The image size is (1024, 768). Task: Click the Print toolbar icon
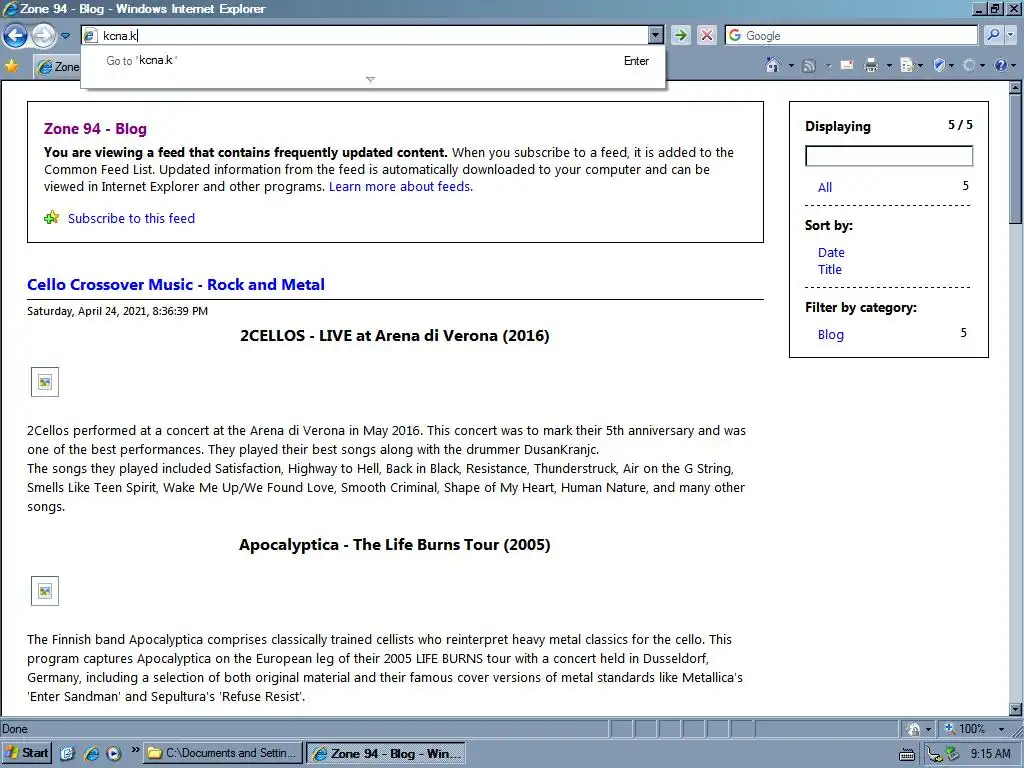tap(871, 65)
